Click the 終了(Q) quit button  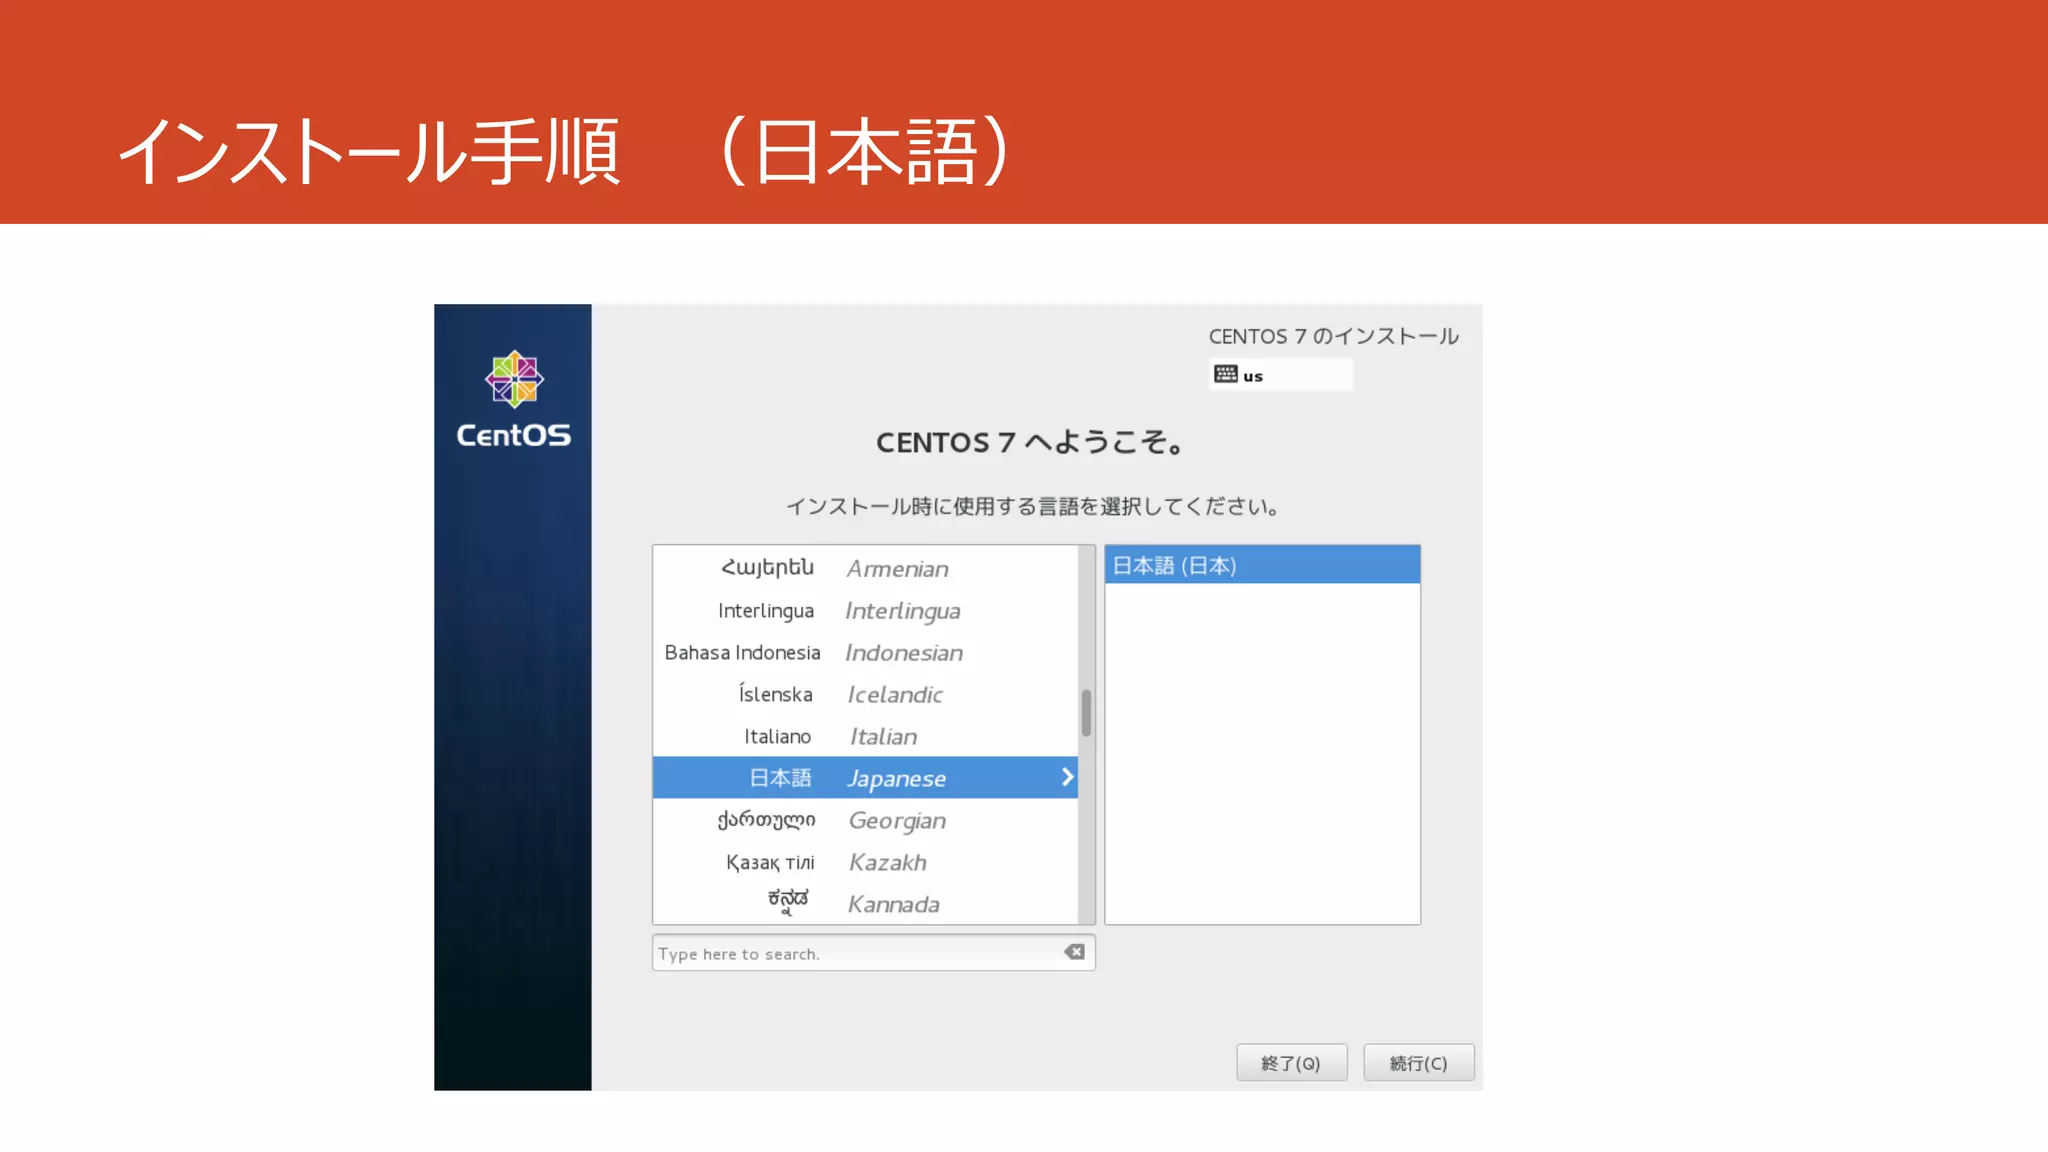pyautogui.click(x=1291, y=1063)
